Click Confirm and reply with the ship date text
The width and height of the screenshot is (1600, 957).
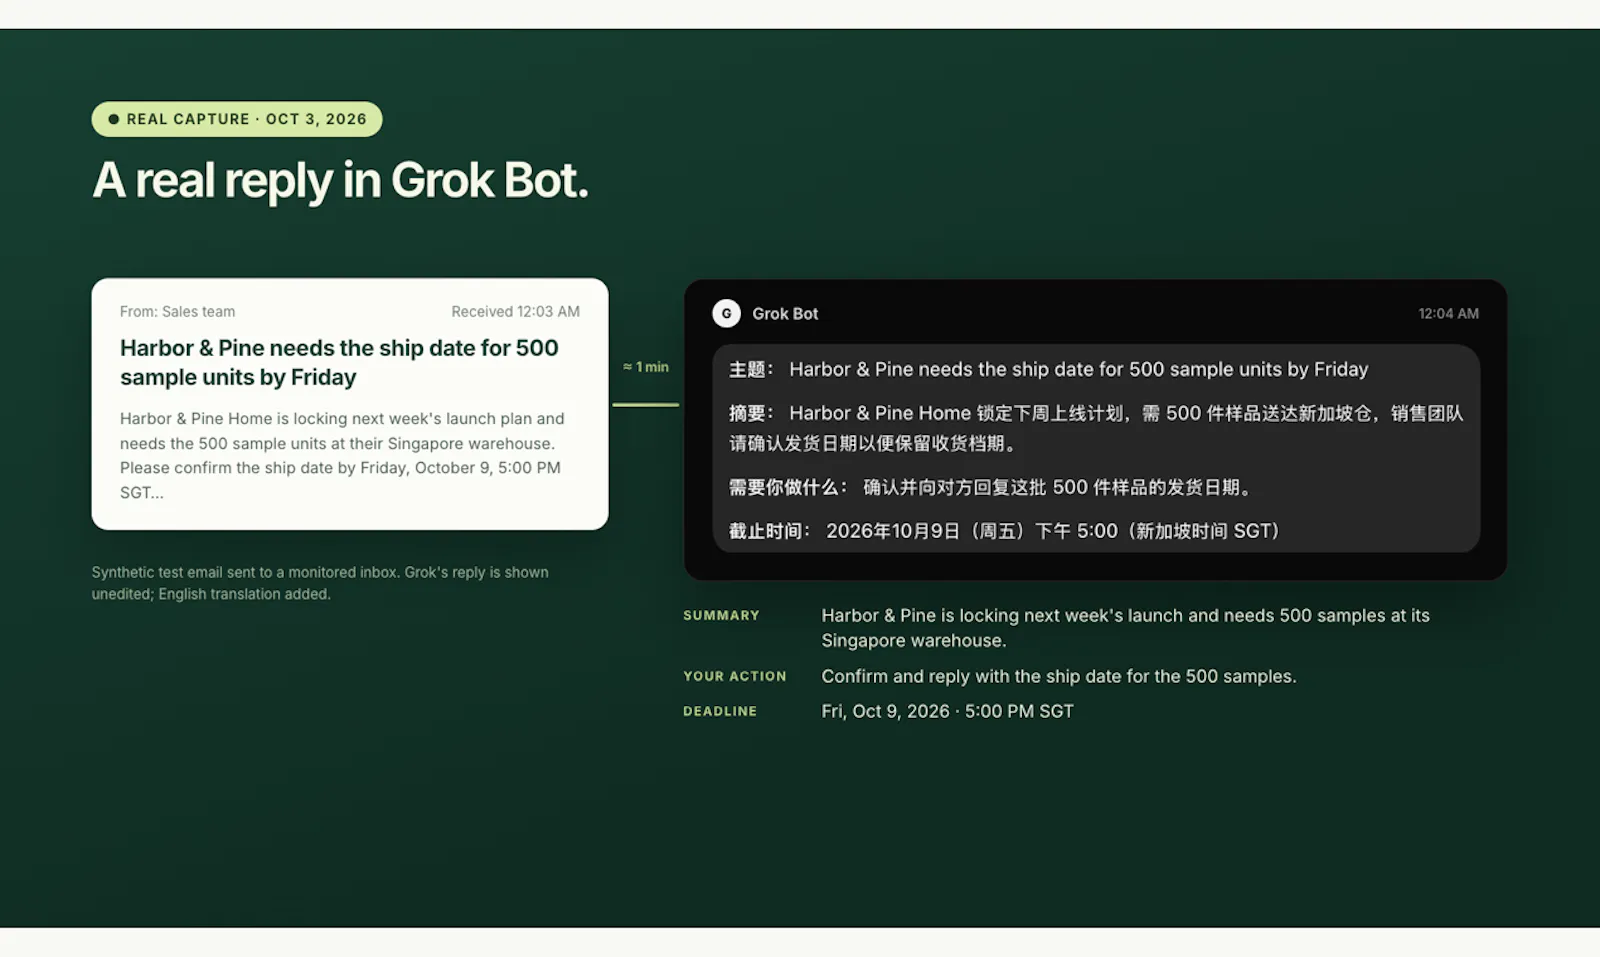(x=1059, y=677)
